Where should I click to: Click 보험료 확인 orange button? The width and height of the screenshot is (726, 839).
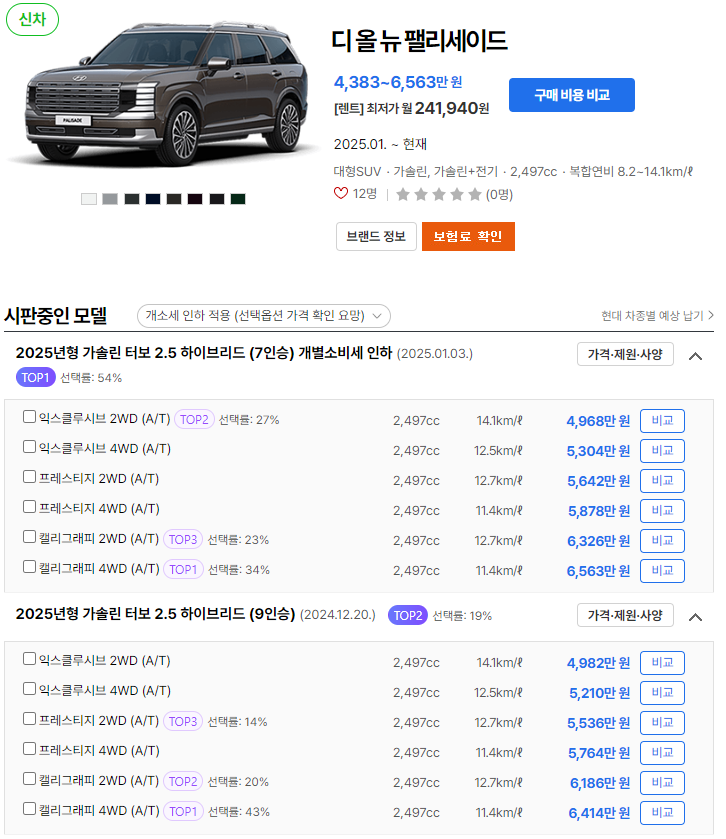pos(468,237)
